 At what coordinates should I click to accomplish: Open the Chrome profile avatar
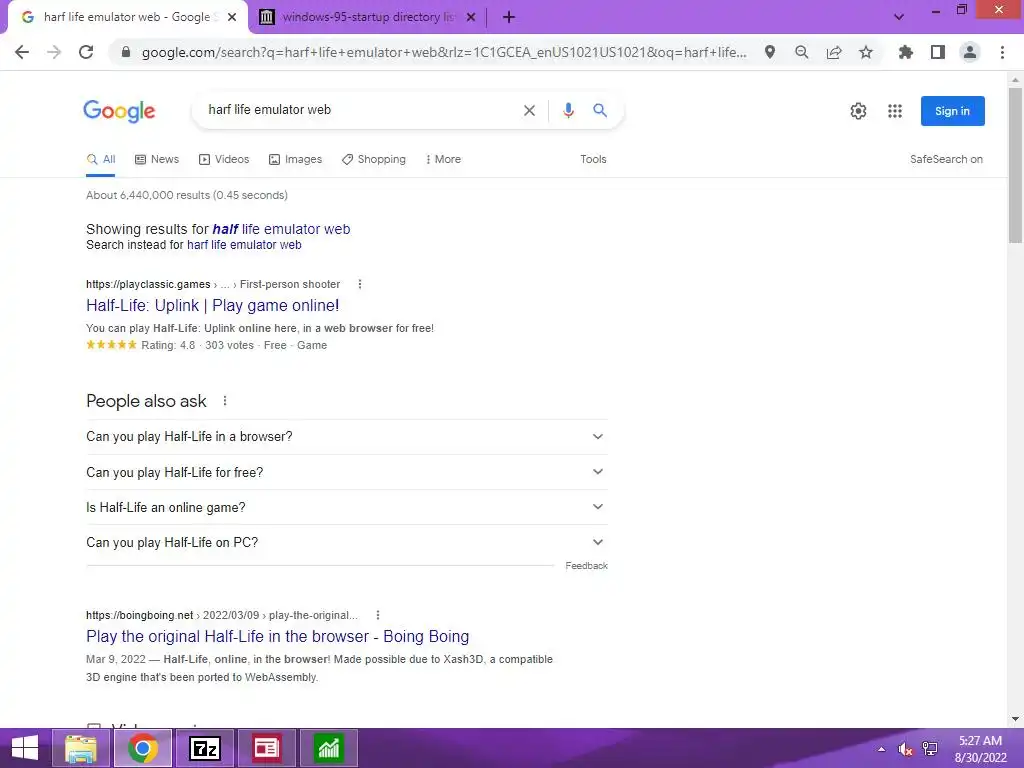click(970, 52)
